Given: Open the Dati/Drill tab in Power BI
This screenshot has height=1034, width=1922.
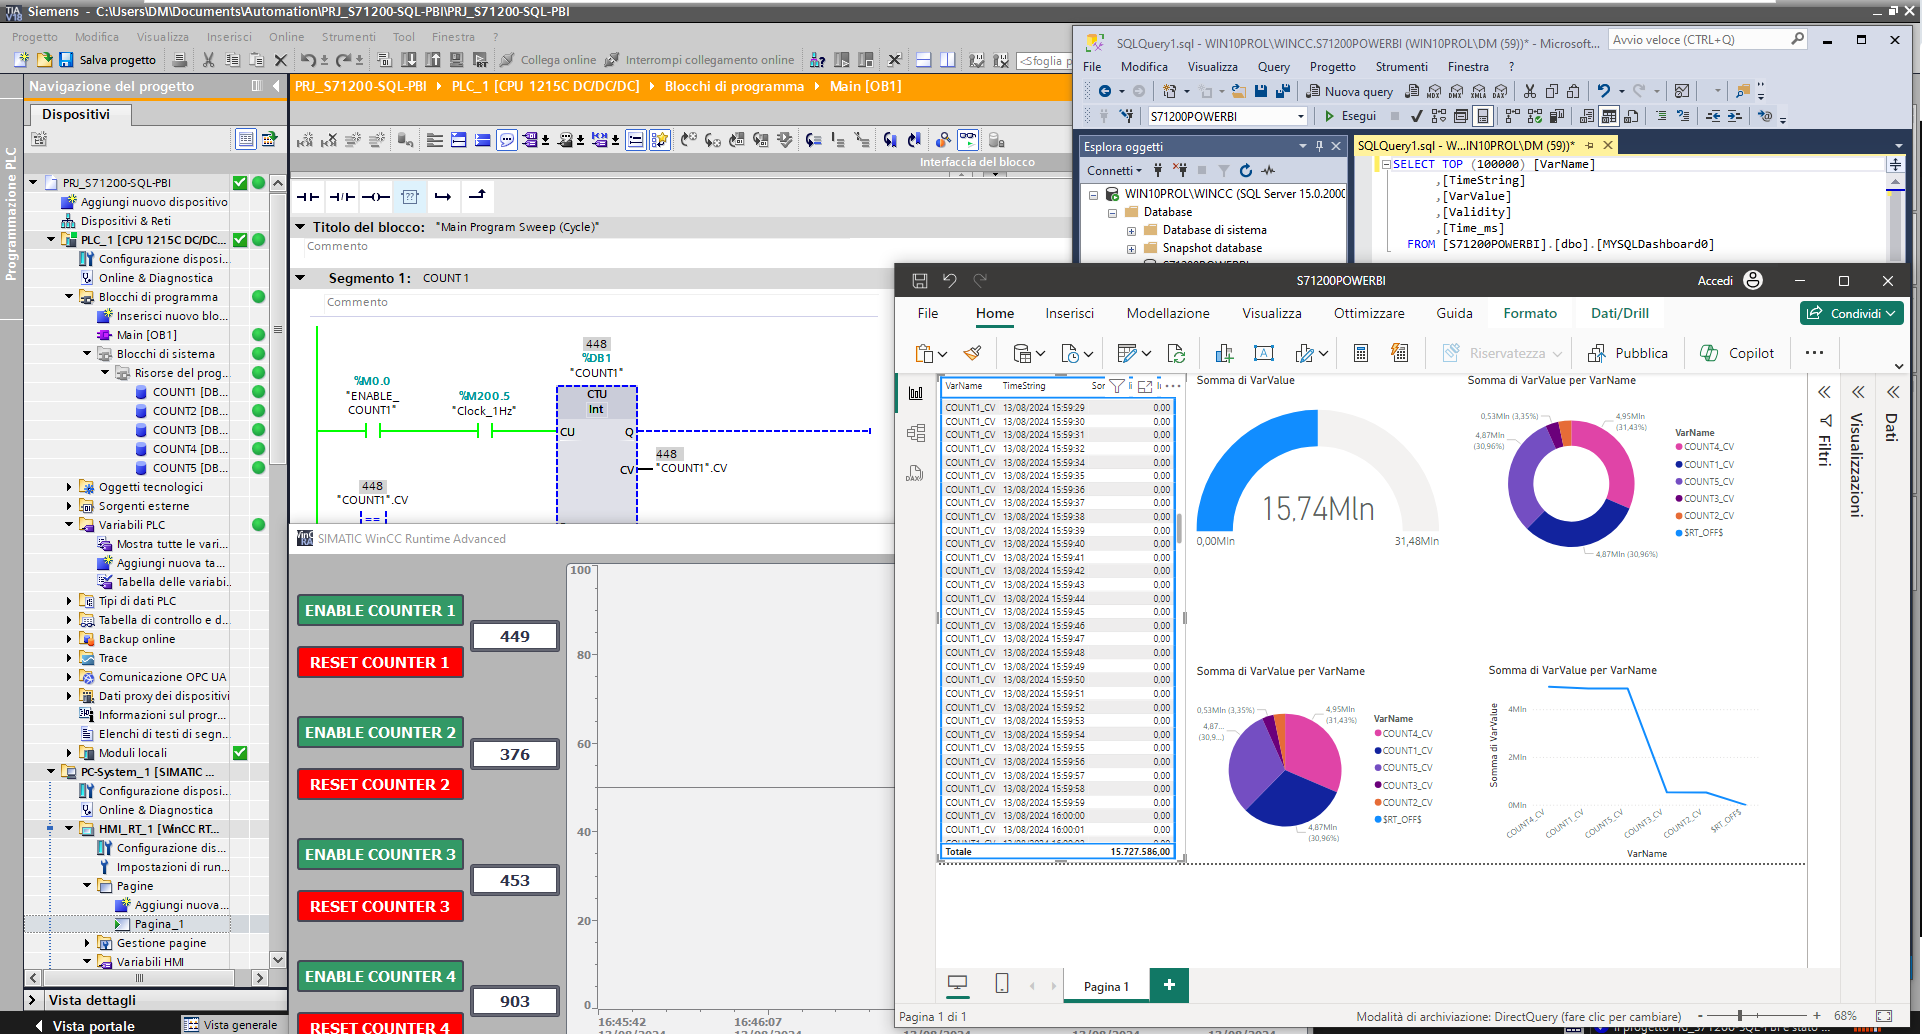Looking at the screenshot, I should point(1620,313).
